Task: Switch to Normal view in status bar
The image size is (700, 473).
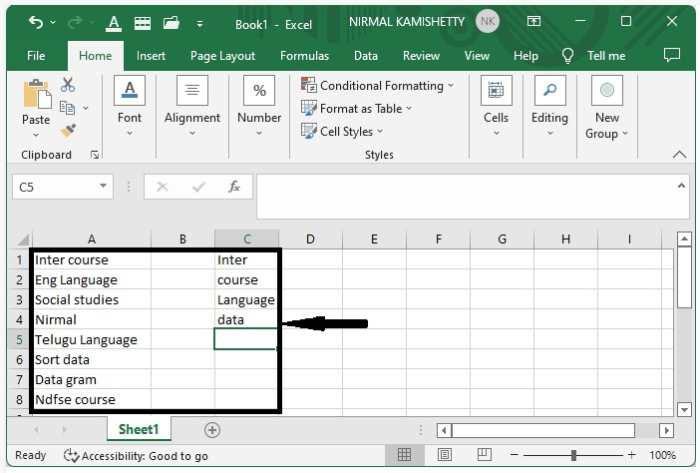Action: point(404,455)
